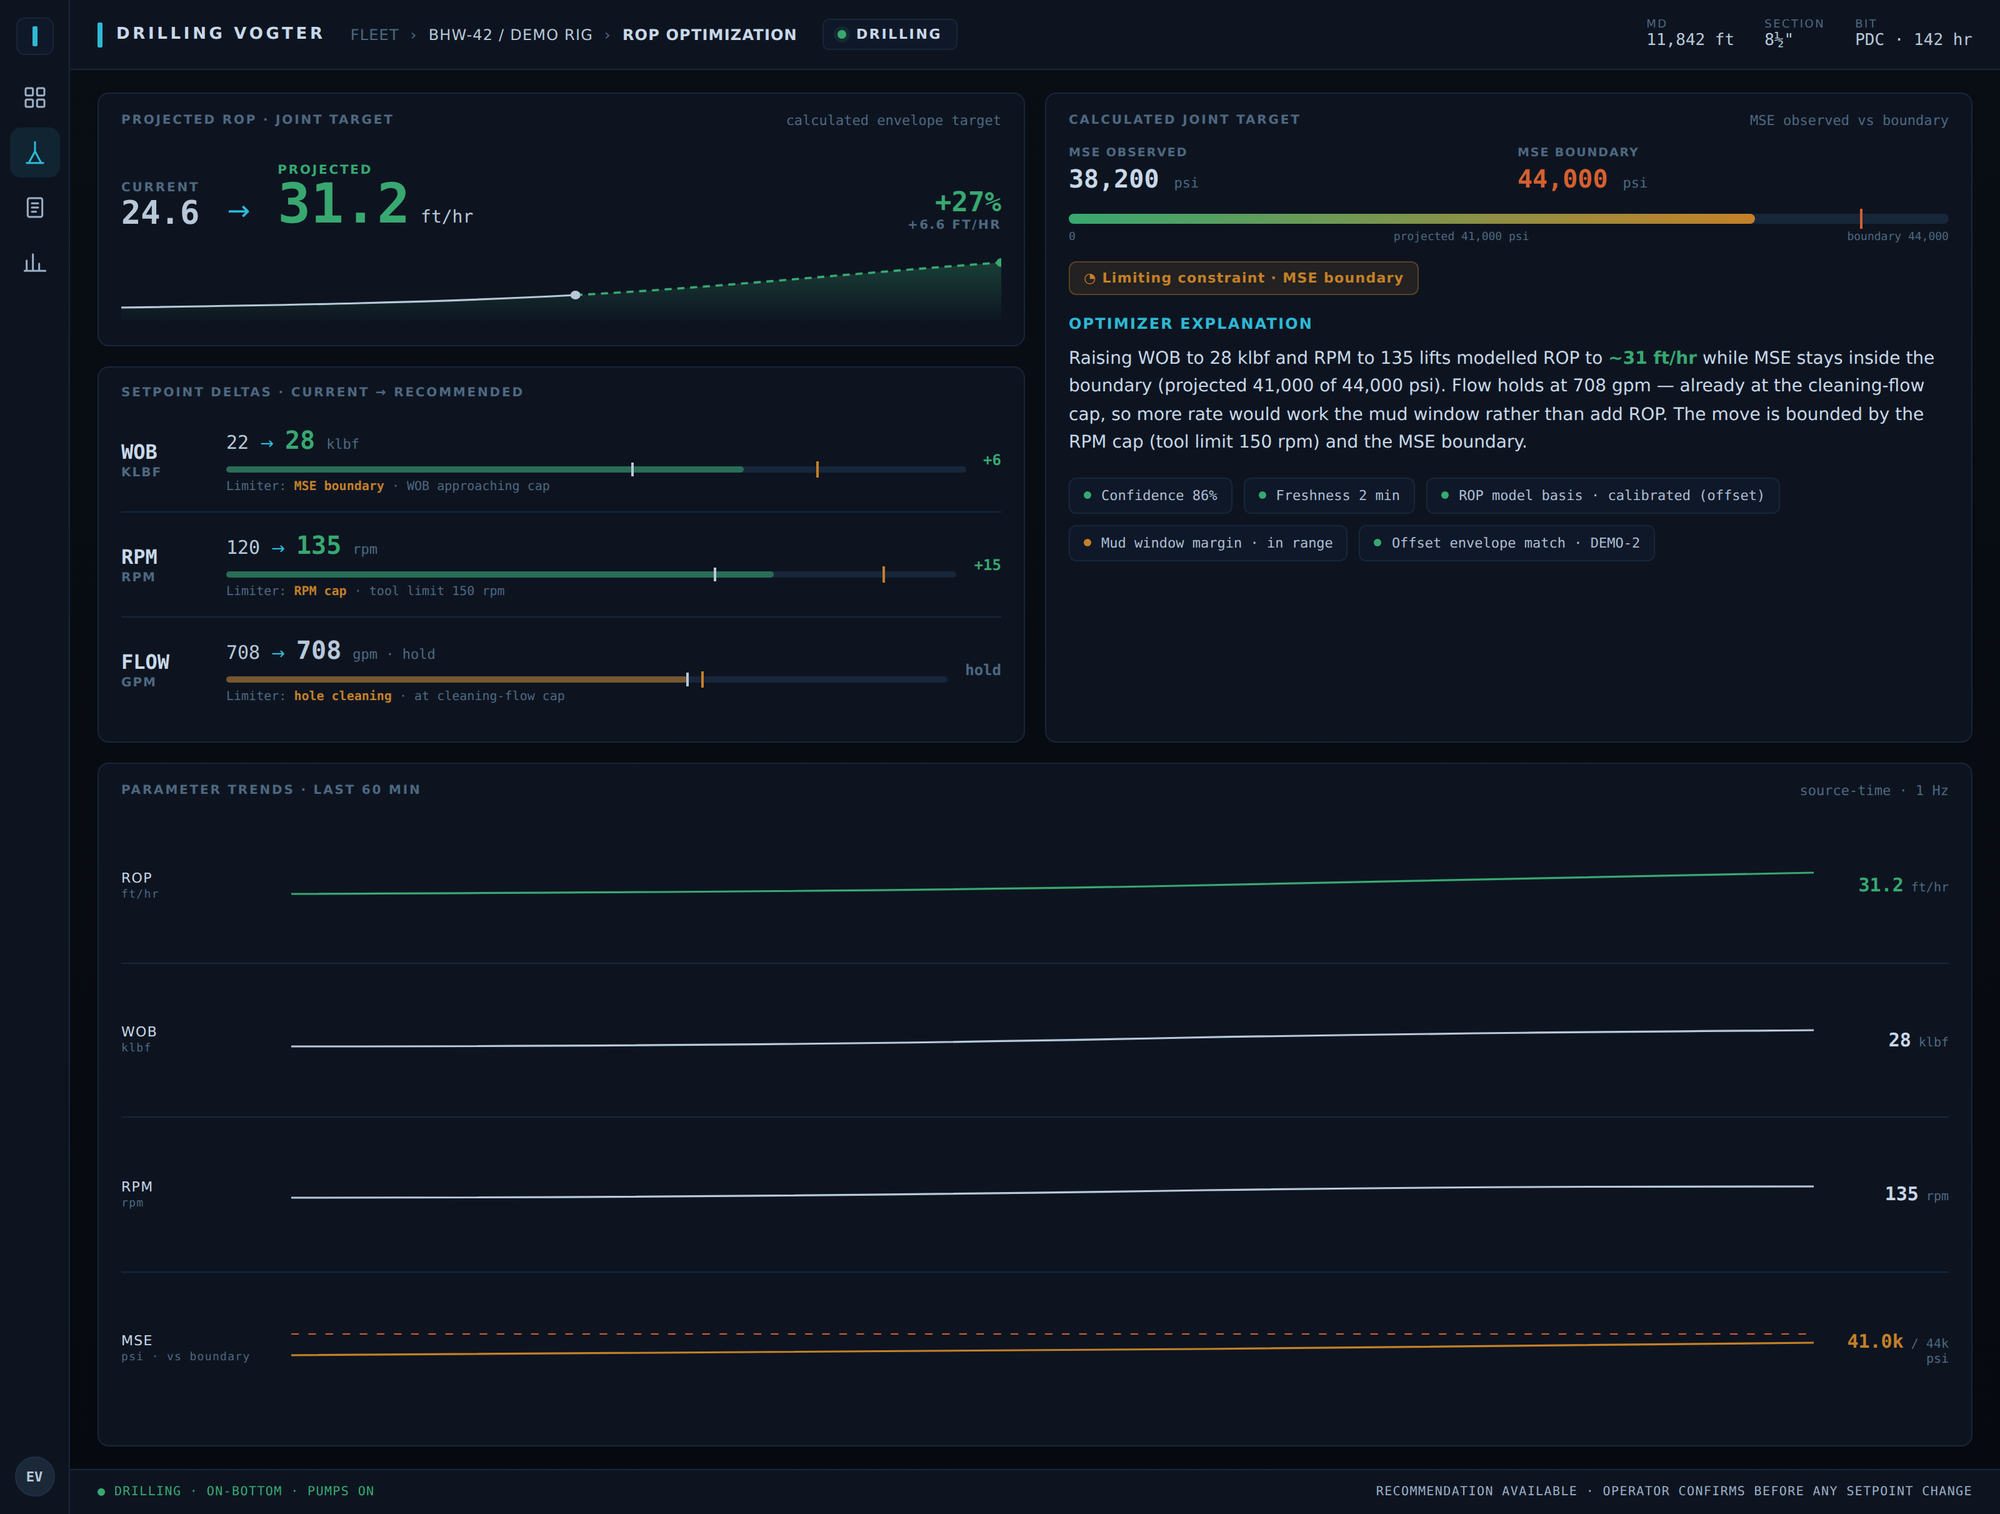
Task: Click the projected 31.2 ft/hr value
Action: pyautogui.click(x=375, y=204)
